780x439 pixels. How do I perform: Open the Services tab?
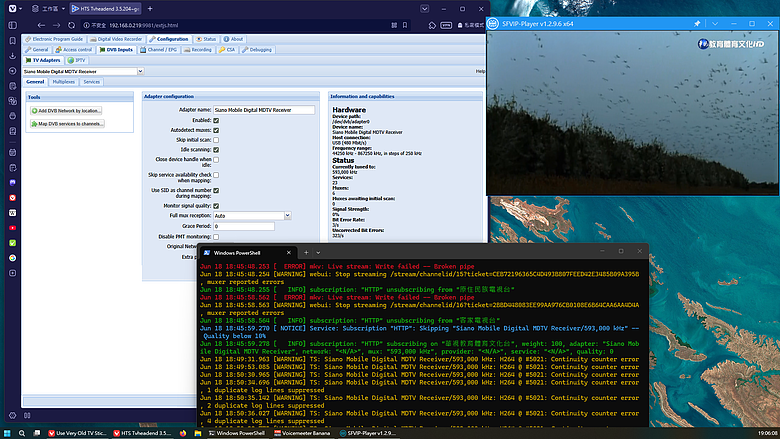(x=92, y=82)
